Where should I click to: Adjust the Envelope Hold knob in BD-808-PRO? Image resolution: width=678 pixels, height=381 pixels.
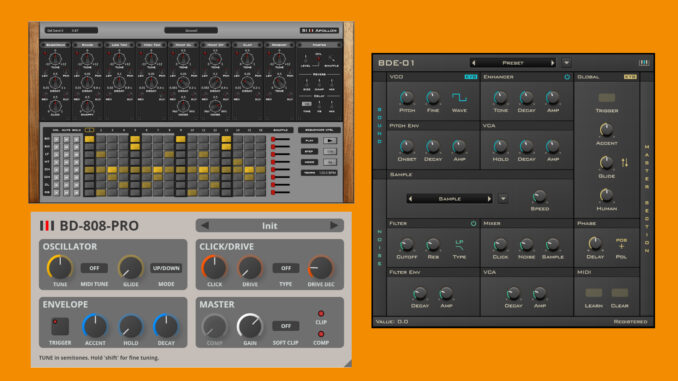pos(131,326)
